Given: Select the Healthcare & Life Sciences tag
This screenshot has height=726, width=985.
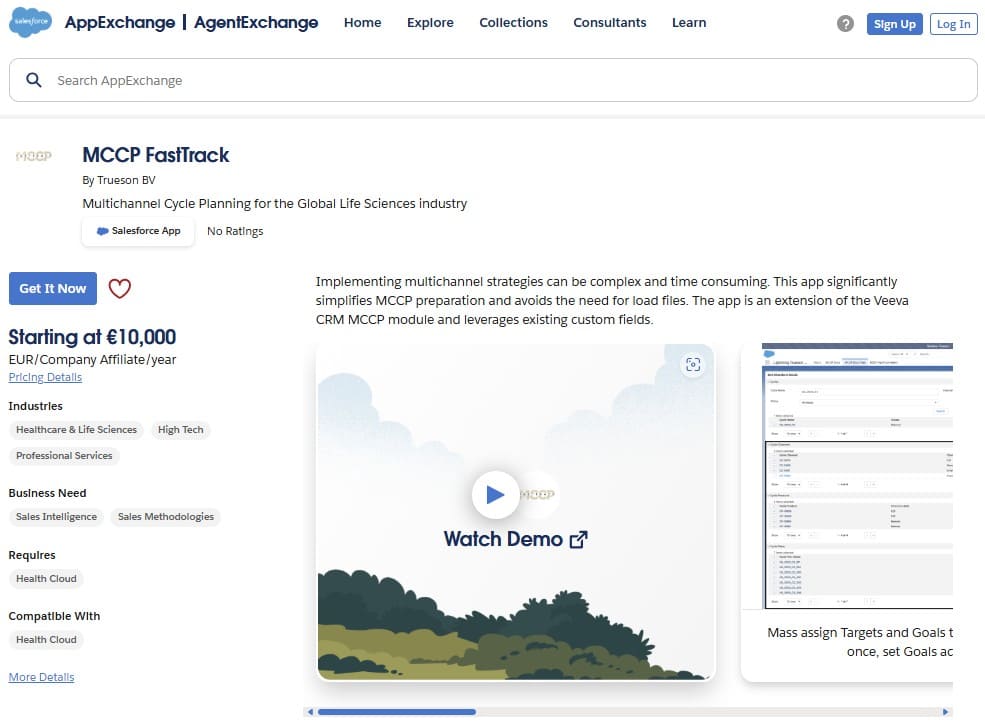Looking at the screenshot, I should [x=76, y=430].
